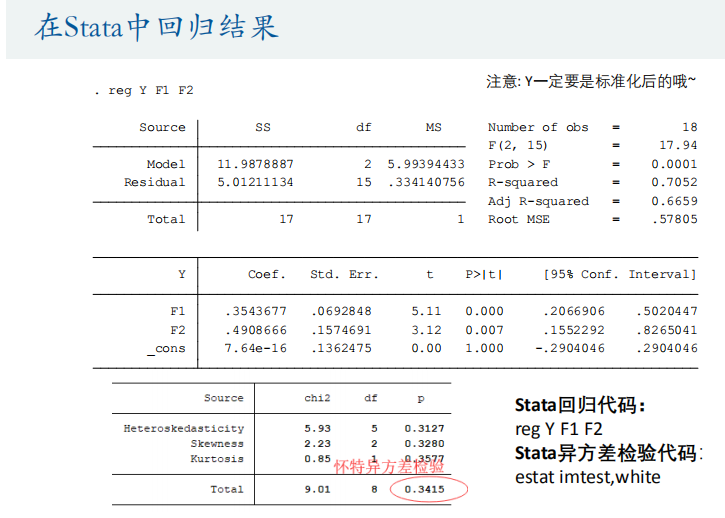Select the _cons coefficient 7.64e-16

(x=256, y=348)
